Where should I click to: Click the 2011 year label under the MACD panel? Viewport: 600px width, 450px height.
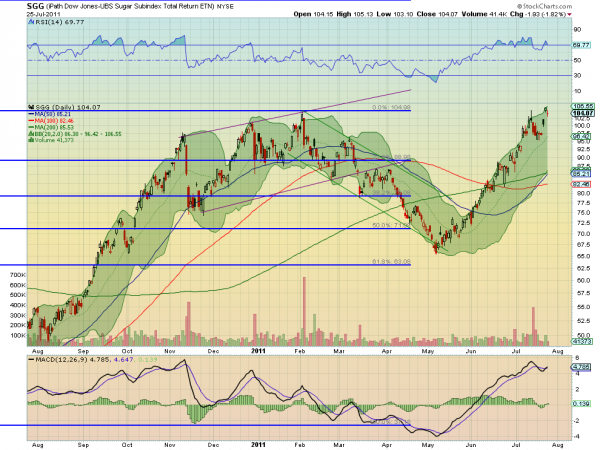(258, 444)
